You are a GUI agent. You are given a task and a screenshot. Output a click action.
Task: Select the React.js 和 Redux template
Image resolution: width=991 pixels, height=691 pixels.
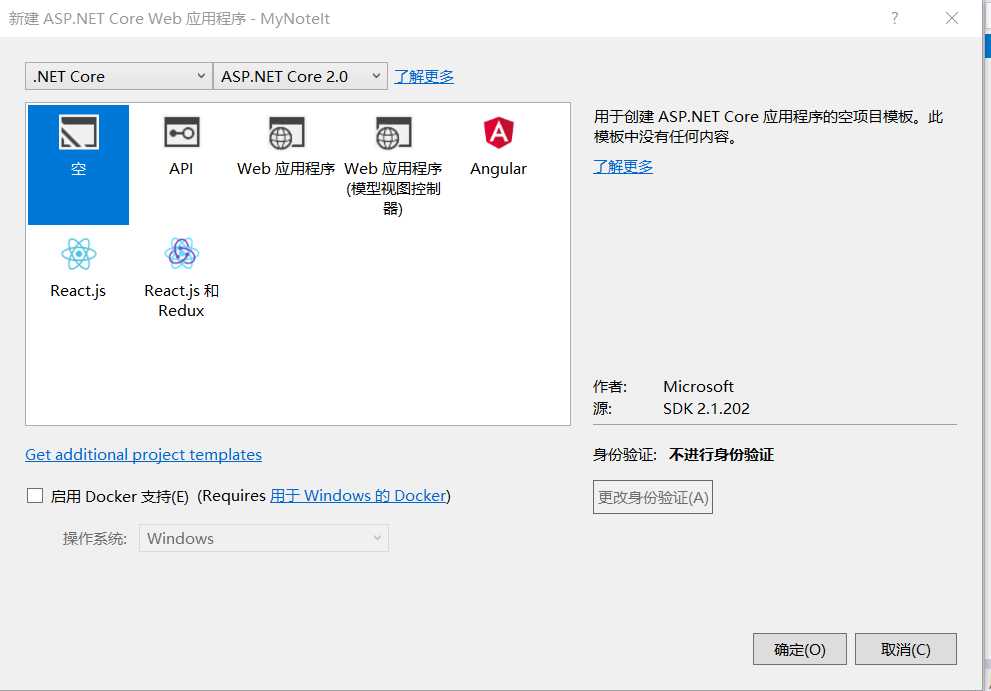(x=181, y=277)
